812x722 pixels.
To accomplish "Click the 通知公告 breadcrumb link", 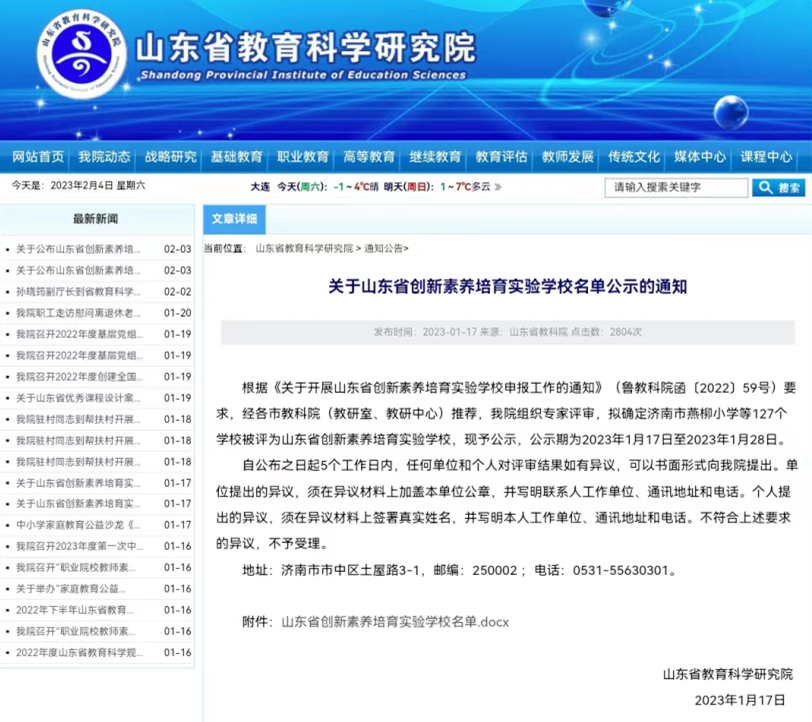I will tap(384, 247).
